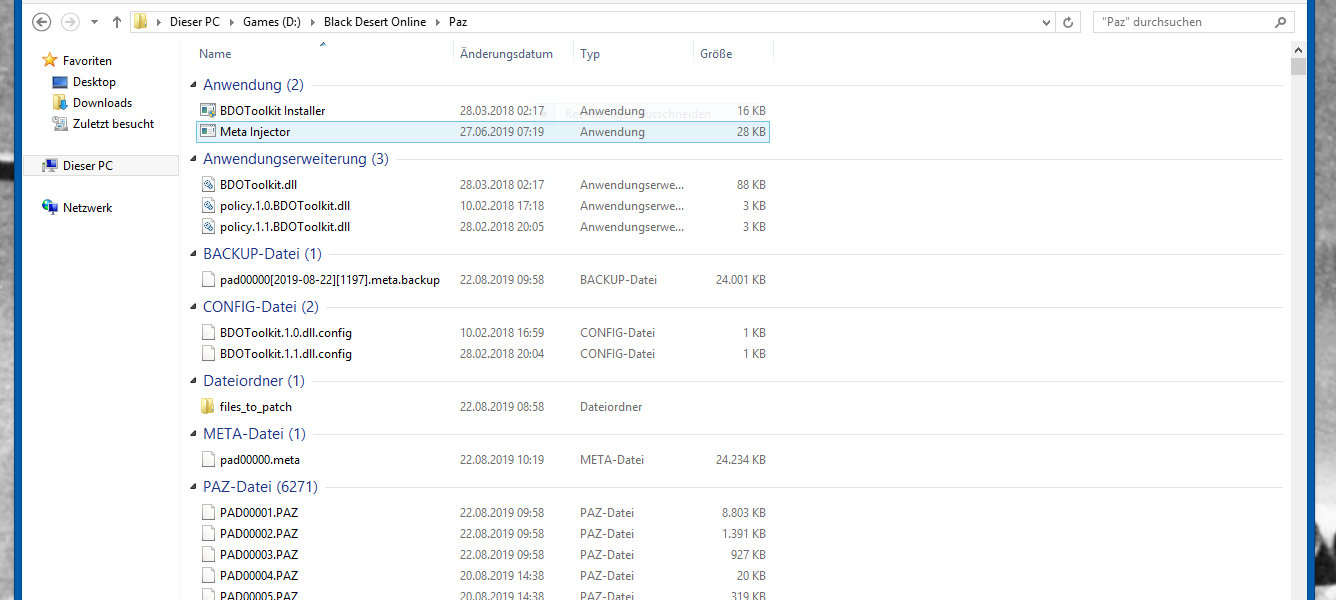Refresh the current folder view

(1069, 22)
